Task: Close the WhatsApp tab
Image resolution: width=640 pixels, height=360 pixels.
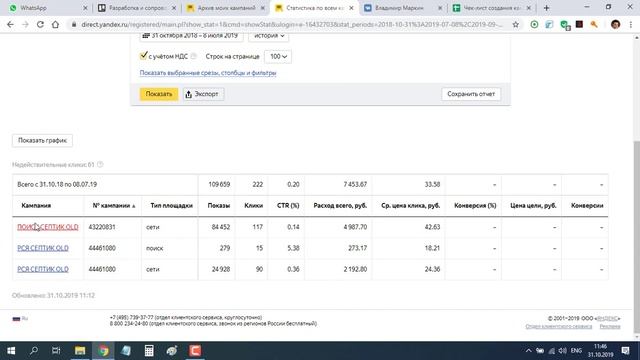Action: pos(85,8)
